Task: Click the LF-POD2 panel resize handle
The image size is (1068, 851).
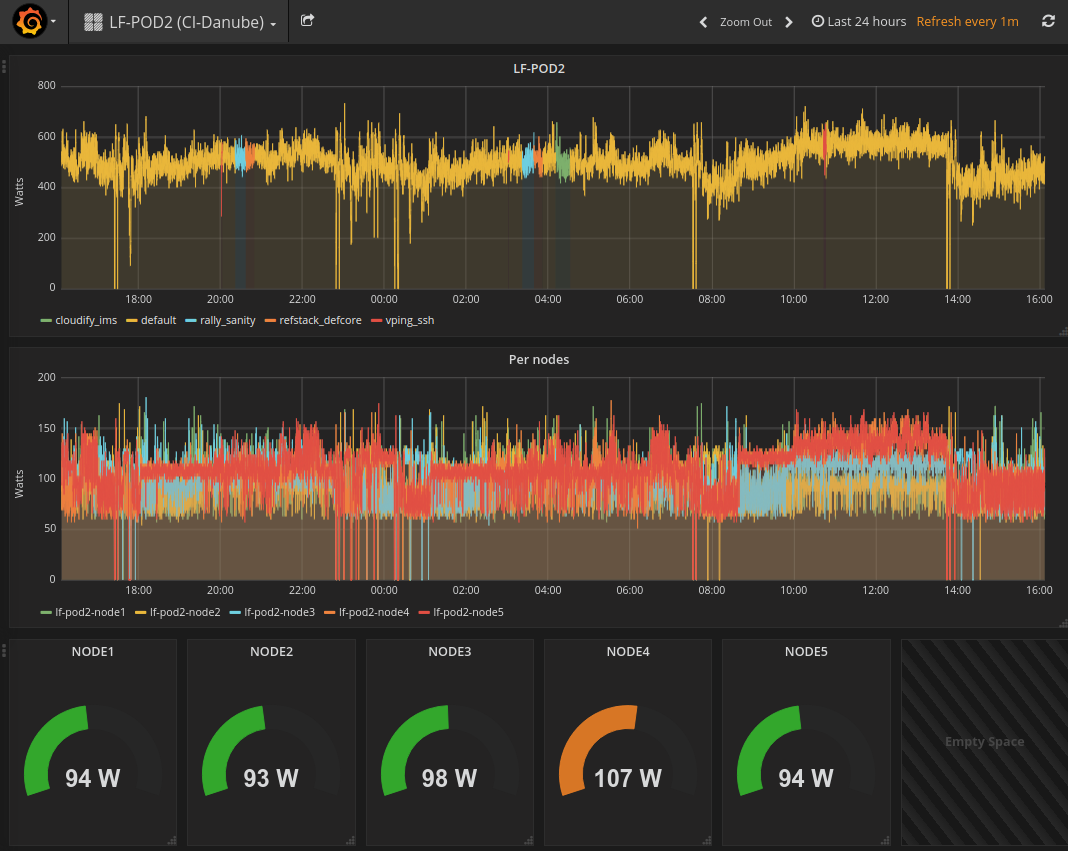Action: coord(1062,331)
